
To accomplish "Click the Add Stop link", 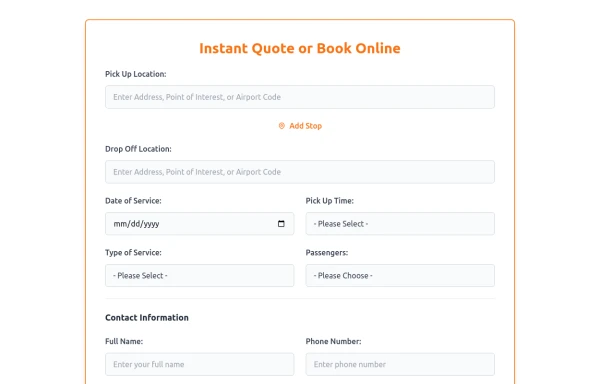I will (300, 126).
